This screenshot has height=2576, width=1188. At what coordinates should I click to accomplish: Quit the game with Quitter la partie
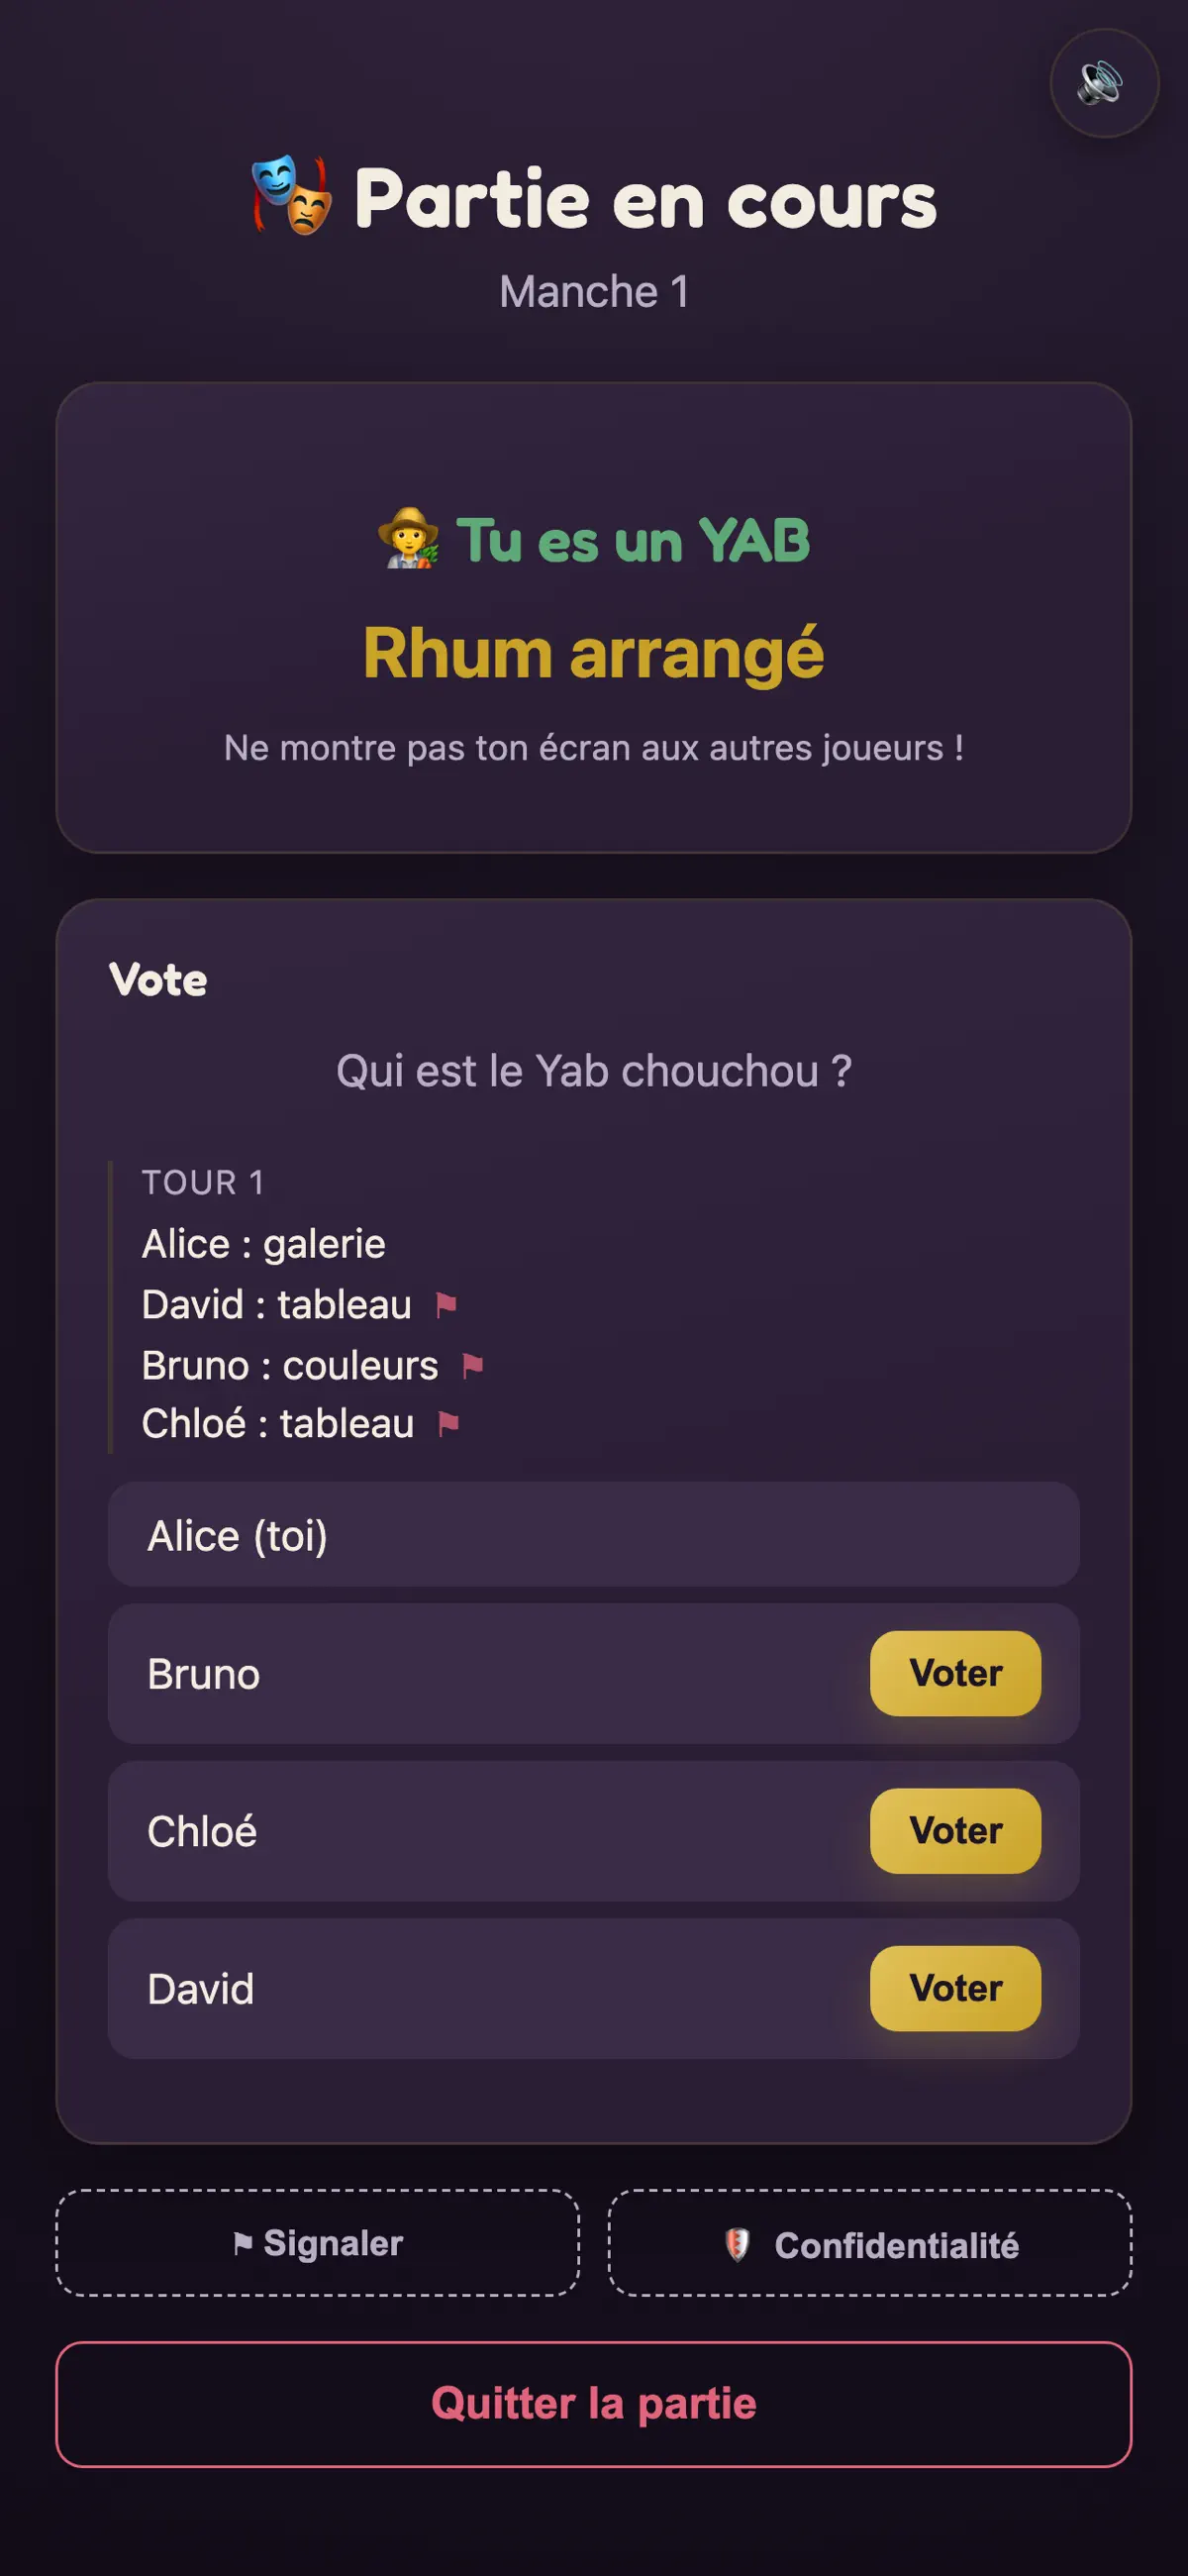point(594,2404)
